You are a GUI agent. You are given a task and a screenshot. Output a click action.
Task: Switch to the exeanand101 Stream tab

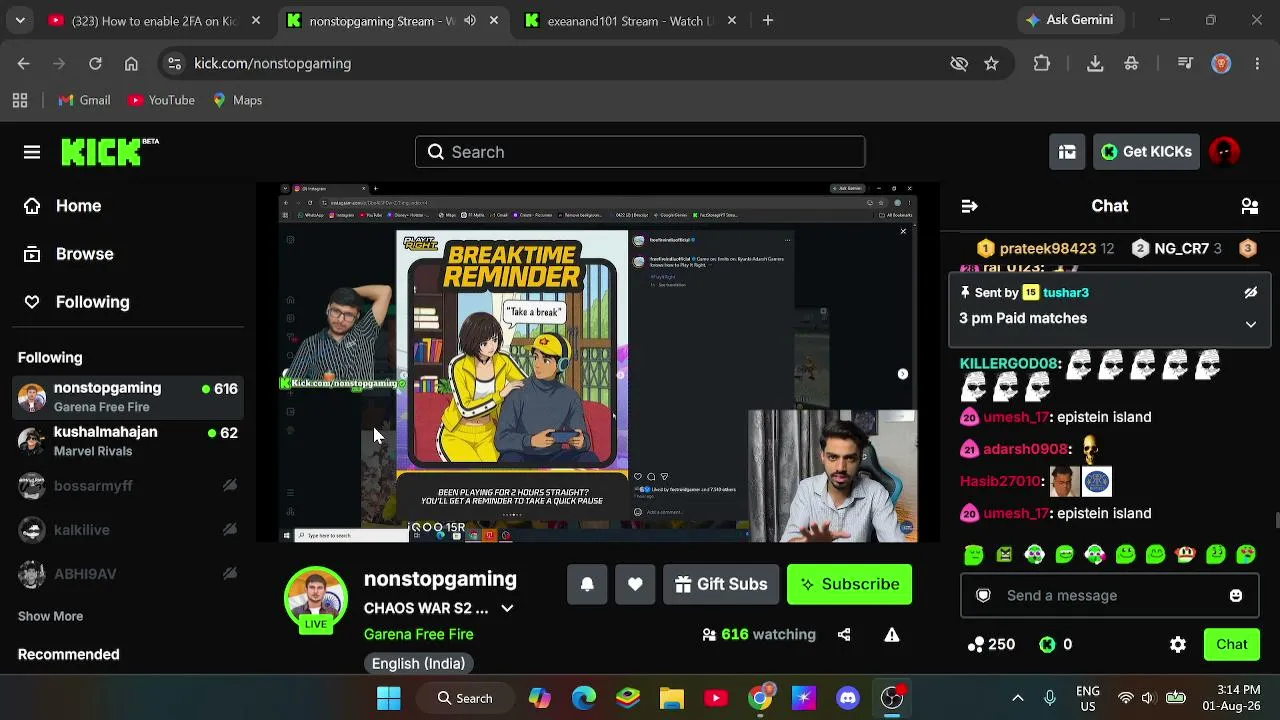[631, 20]
